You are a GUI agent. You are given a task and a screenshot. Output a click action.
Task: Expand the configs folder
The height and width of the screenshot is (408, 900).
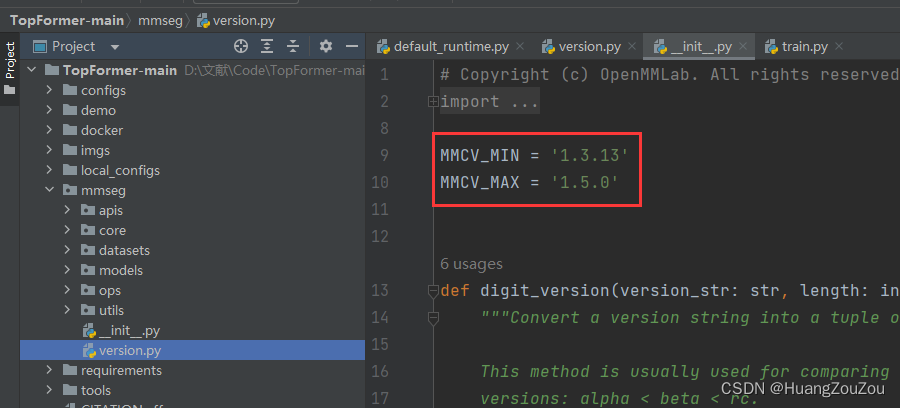click(x=49, y=90)
